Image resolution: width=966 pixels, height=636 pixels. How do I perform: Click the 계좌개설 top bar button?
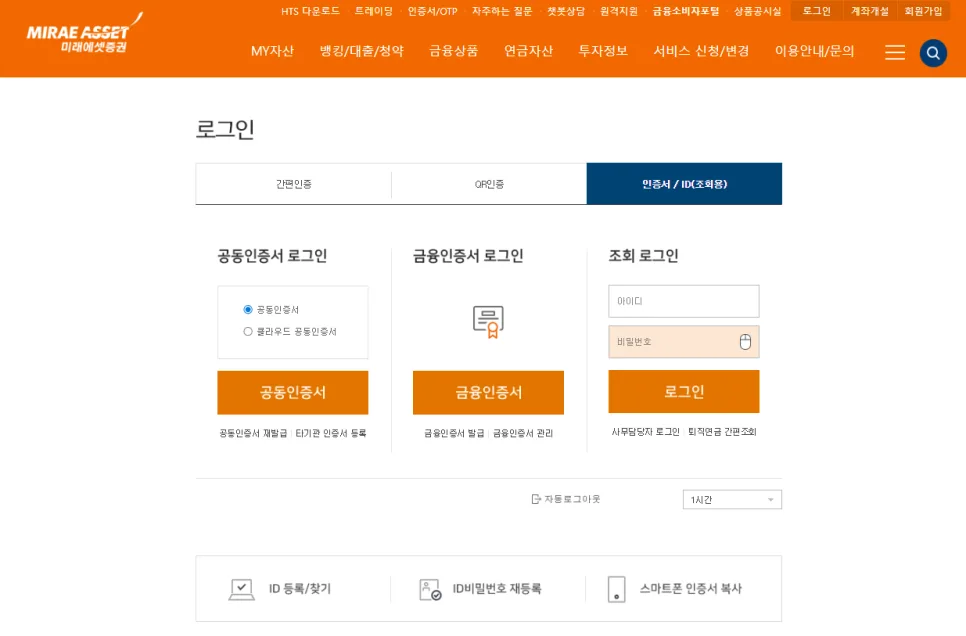pos(869,11)
